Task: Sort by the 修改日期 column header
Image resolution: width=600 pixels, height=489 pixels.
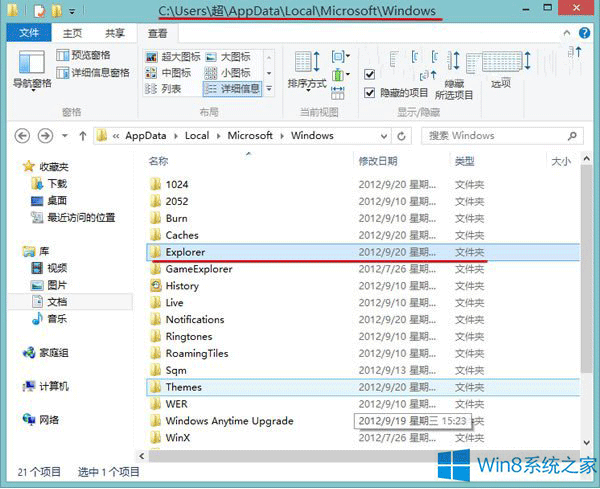Action: [378, 161]
